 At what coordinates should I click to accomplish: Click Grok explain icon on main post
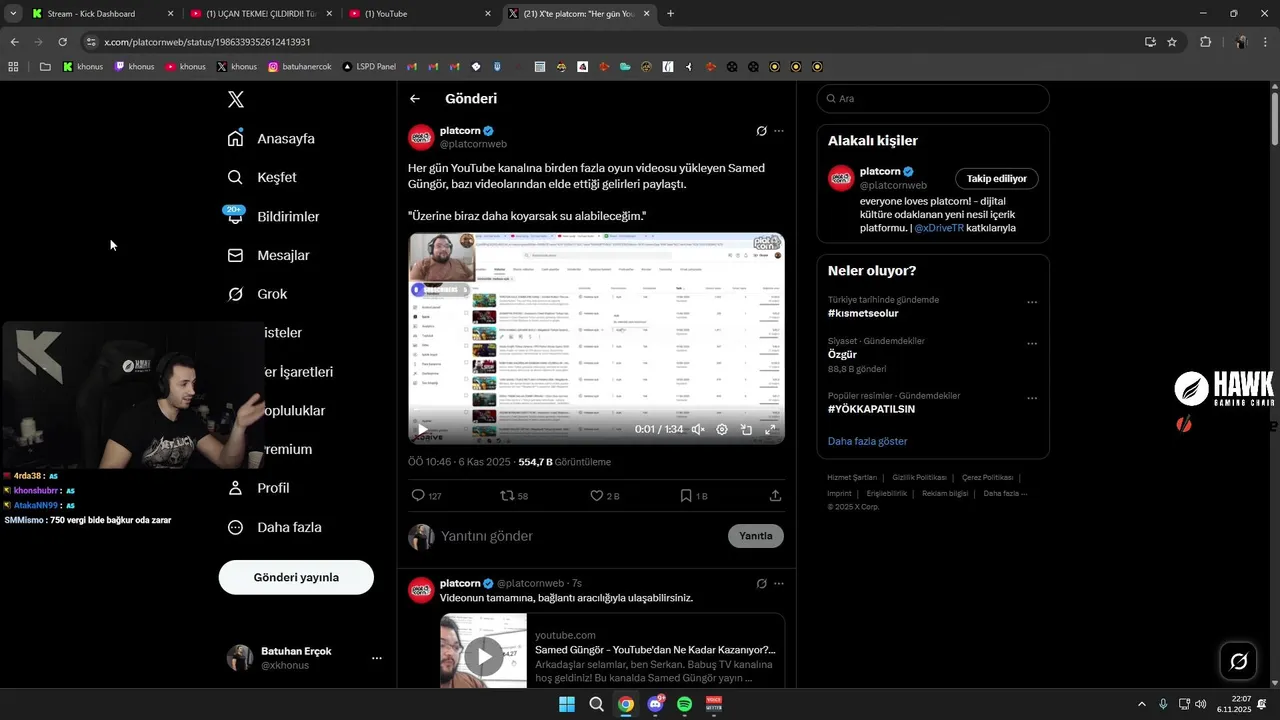[761, 131]
